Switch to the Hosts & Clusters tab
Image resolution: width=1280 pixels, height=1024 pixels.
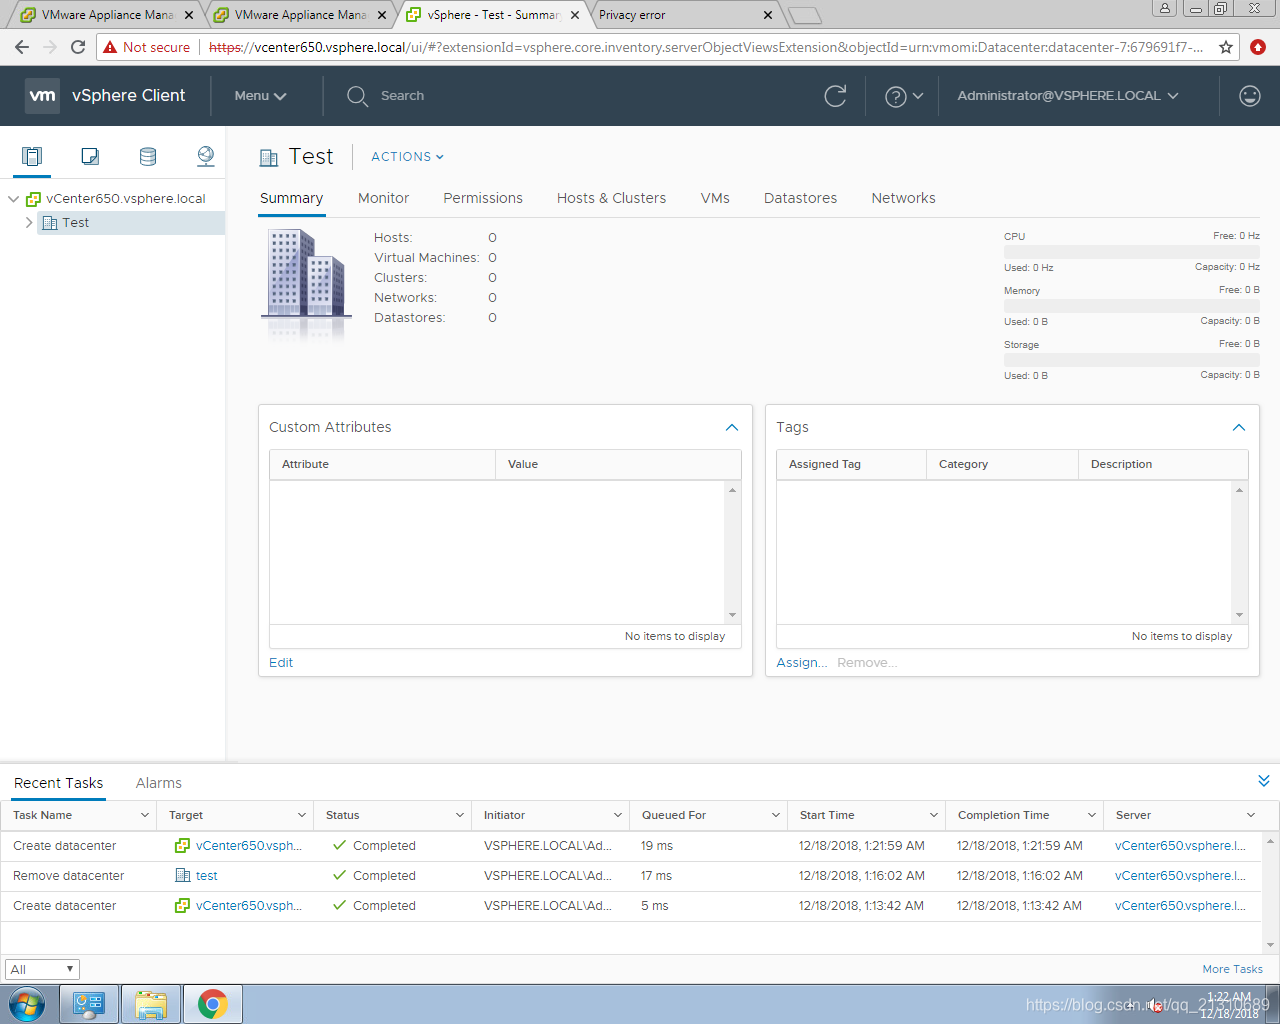click(x=611, y=198)
